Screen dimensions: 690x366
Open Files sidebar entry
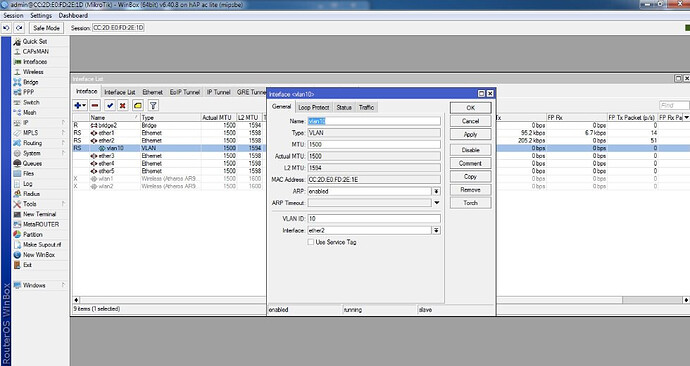(28, 173)
